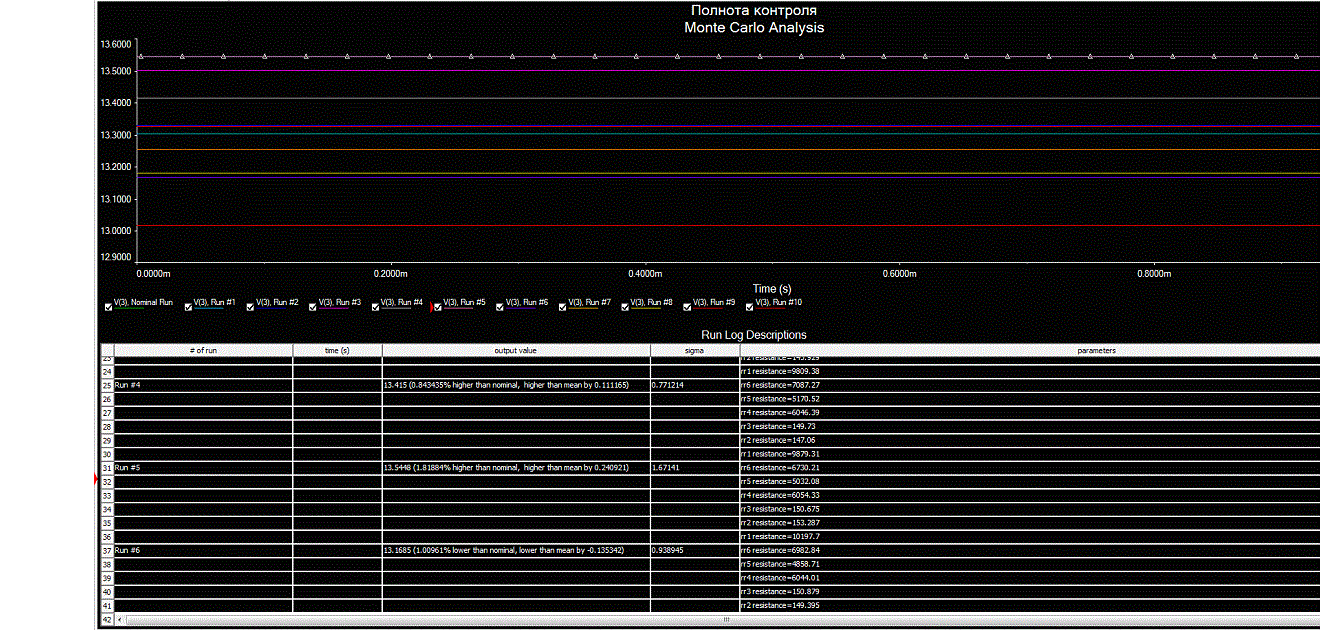
Task: Select 'rr3 resistance=150.675' cell
Action: 1030,509
